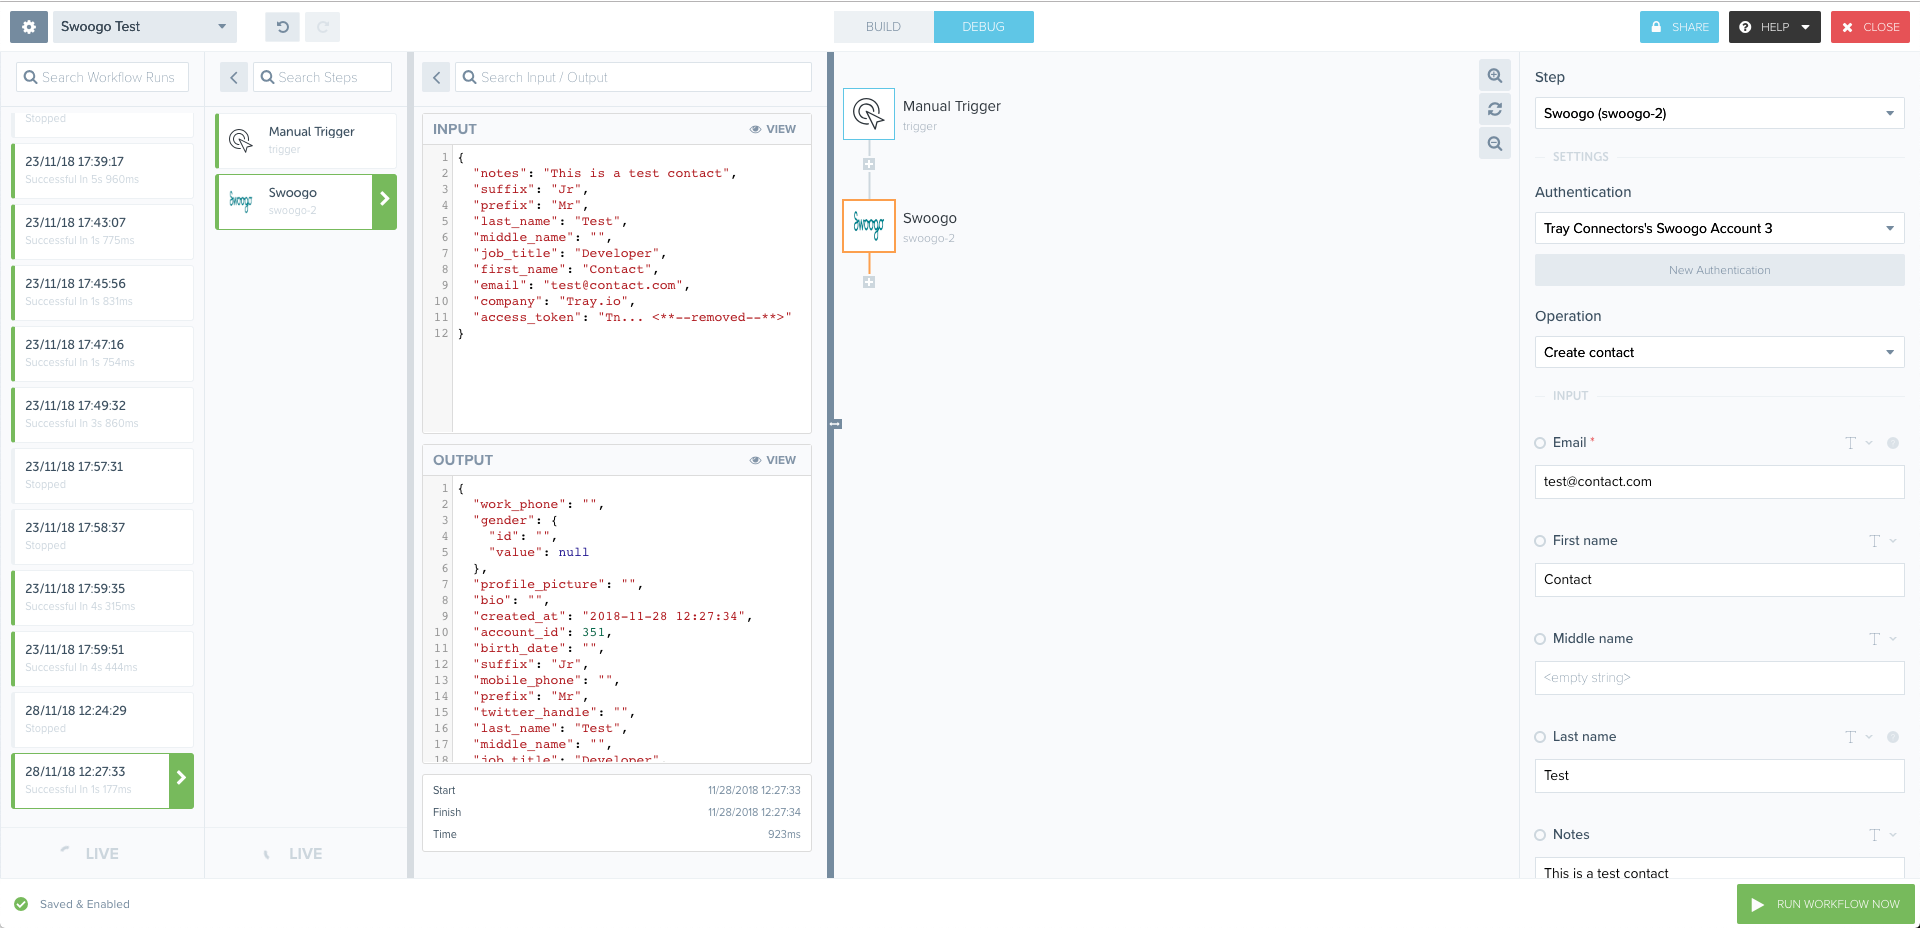Click the canvas refresh icon
The image size is (1920, 928).
[1494, 110]
